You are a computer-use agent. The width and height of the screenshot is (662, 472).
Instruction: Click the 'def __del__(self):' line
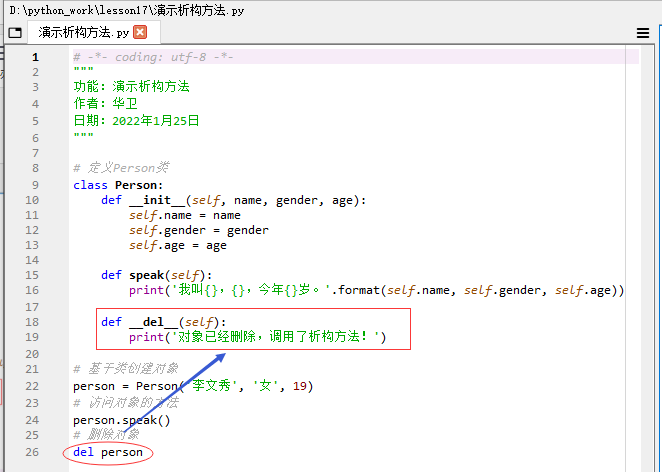coord(163,322)
